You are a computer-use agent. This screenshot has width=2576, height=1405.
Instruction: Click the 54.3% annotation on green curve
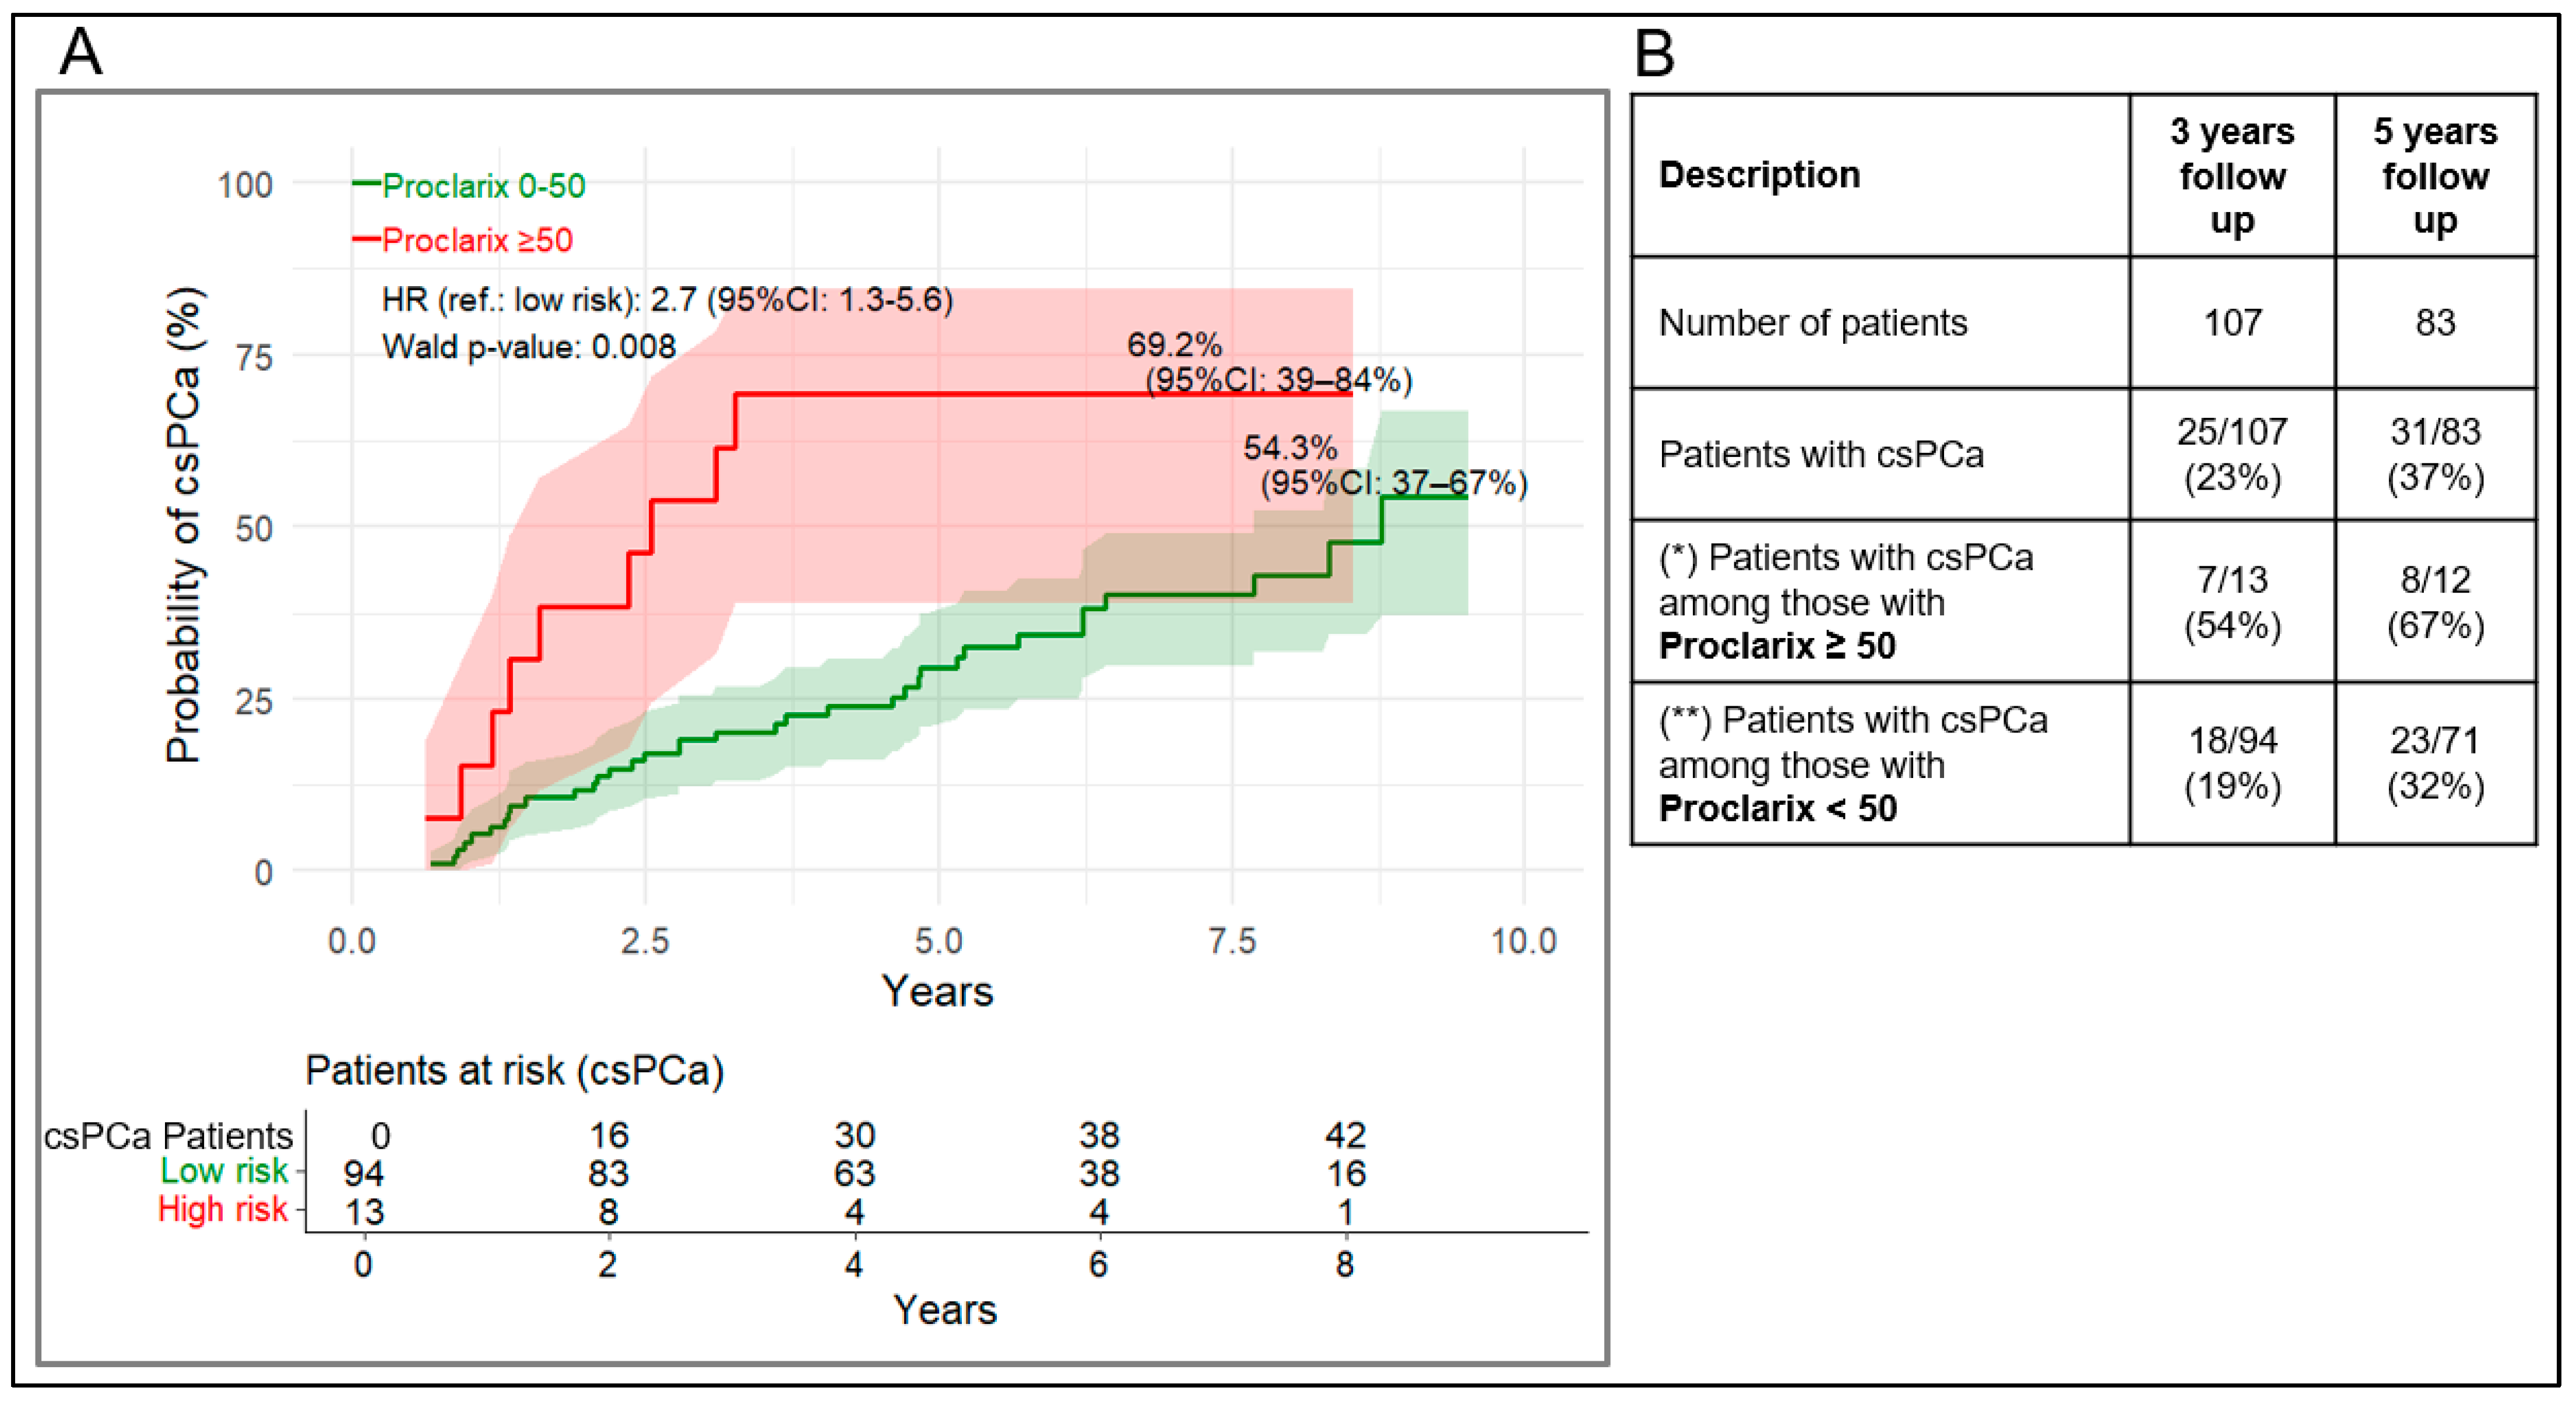pyautogui.click(x=1290, y=448)
